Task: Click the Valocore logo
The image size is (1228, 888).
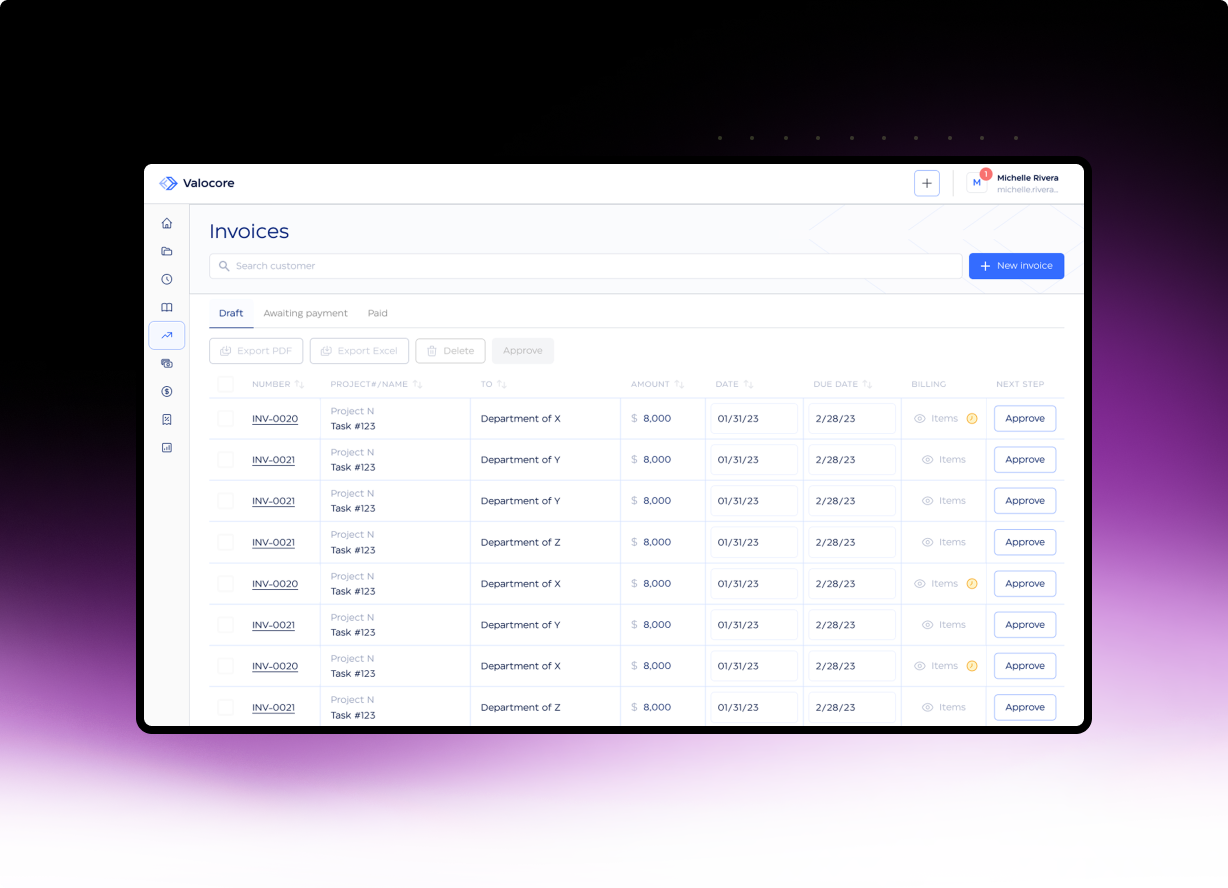Action: (197, 183)
